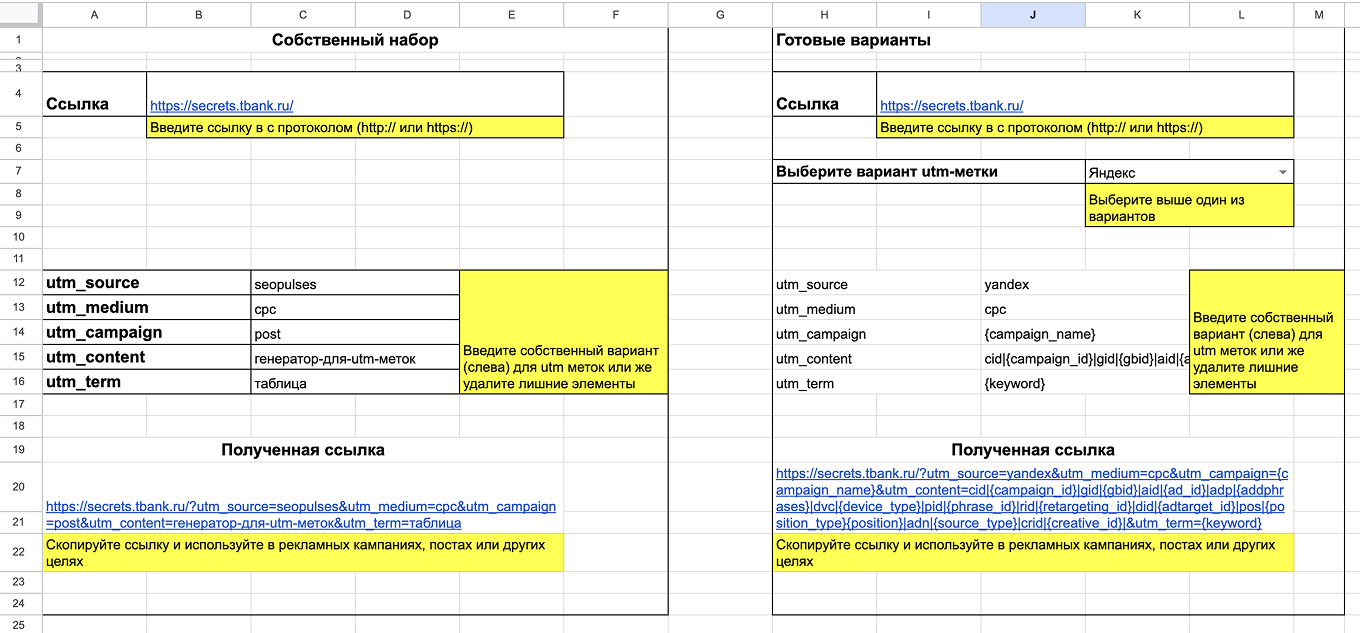
Task: Open generated link with utm_source=seopulses
Action: click(x=301, y=514)
